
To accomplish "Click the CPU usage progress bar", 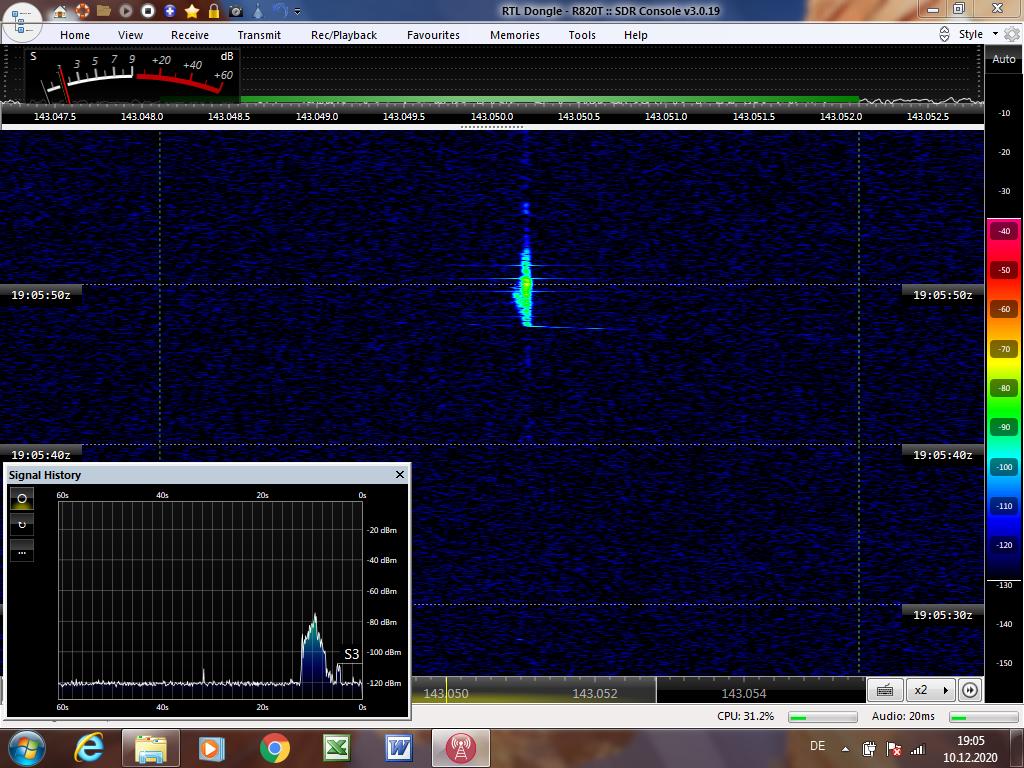I will (x=823, y=717).
